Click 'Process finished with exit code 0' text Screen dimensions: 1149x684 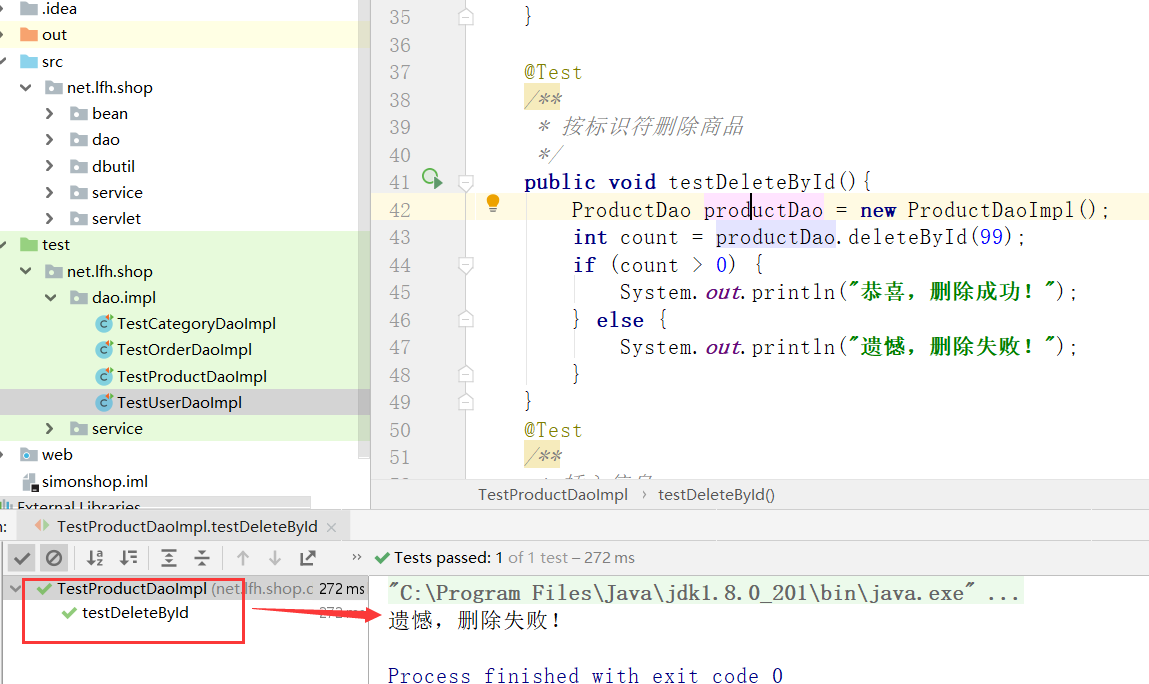[585, 675]
